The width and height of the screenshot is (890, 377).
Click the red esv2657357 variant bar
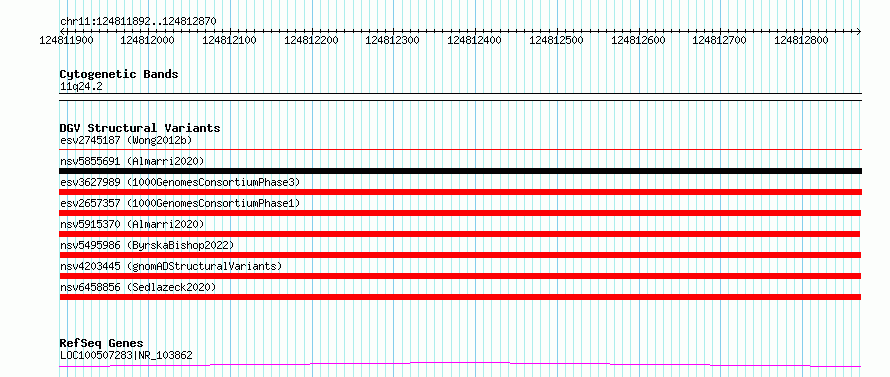pyautogui.click(x=460, y=213)
